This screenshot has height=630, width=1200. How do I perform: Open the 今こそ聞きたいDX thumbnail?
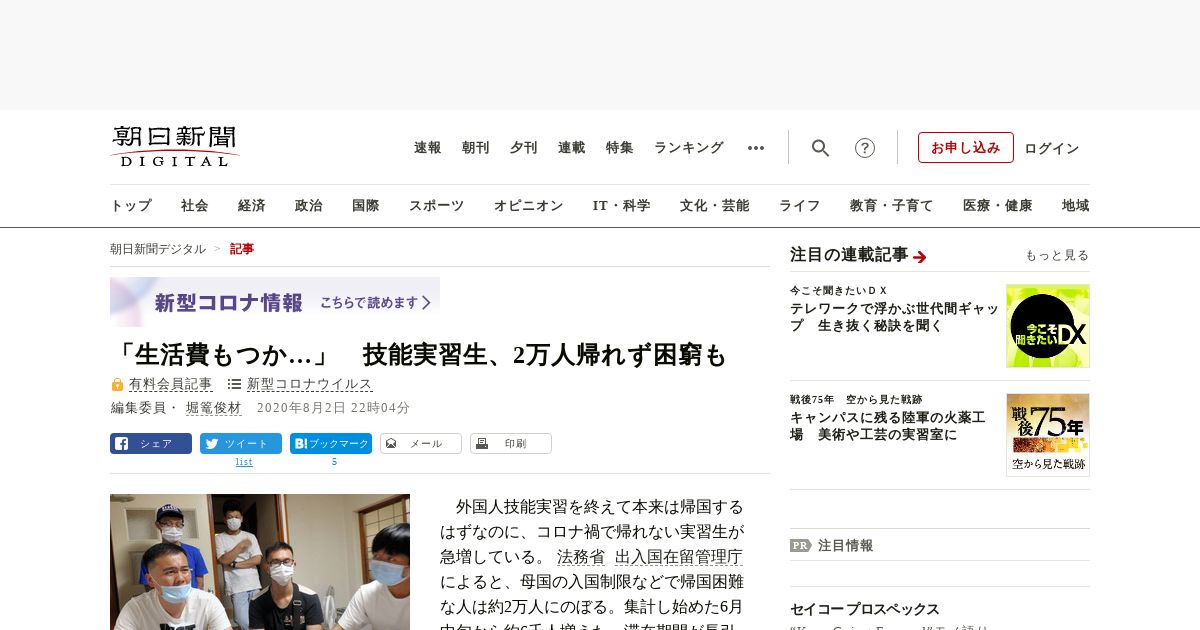point(1048,326)
